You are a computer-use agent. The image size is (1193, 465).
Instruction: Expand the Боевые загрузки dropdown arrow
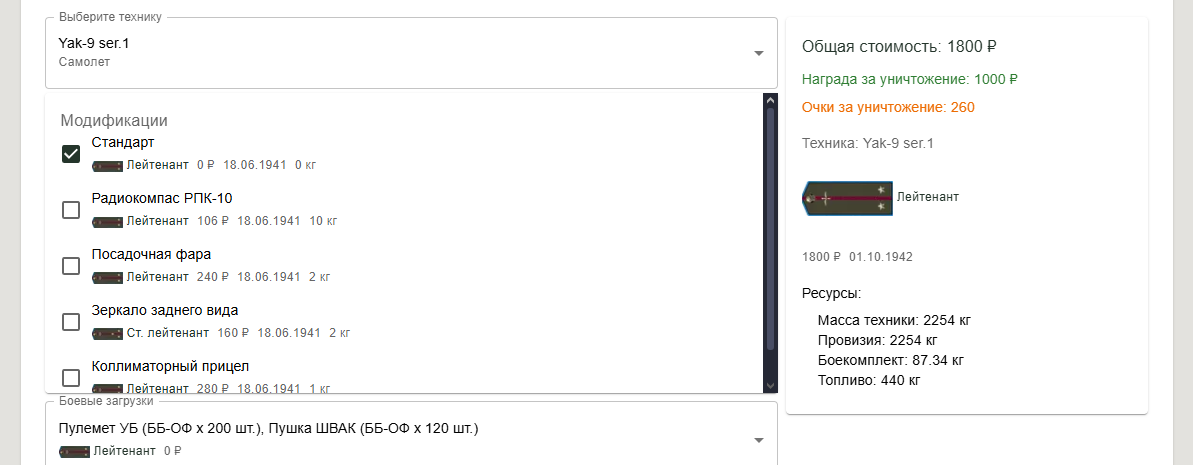tap(758, 440)
